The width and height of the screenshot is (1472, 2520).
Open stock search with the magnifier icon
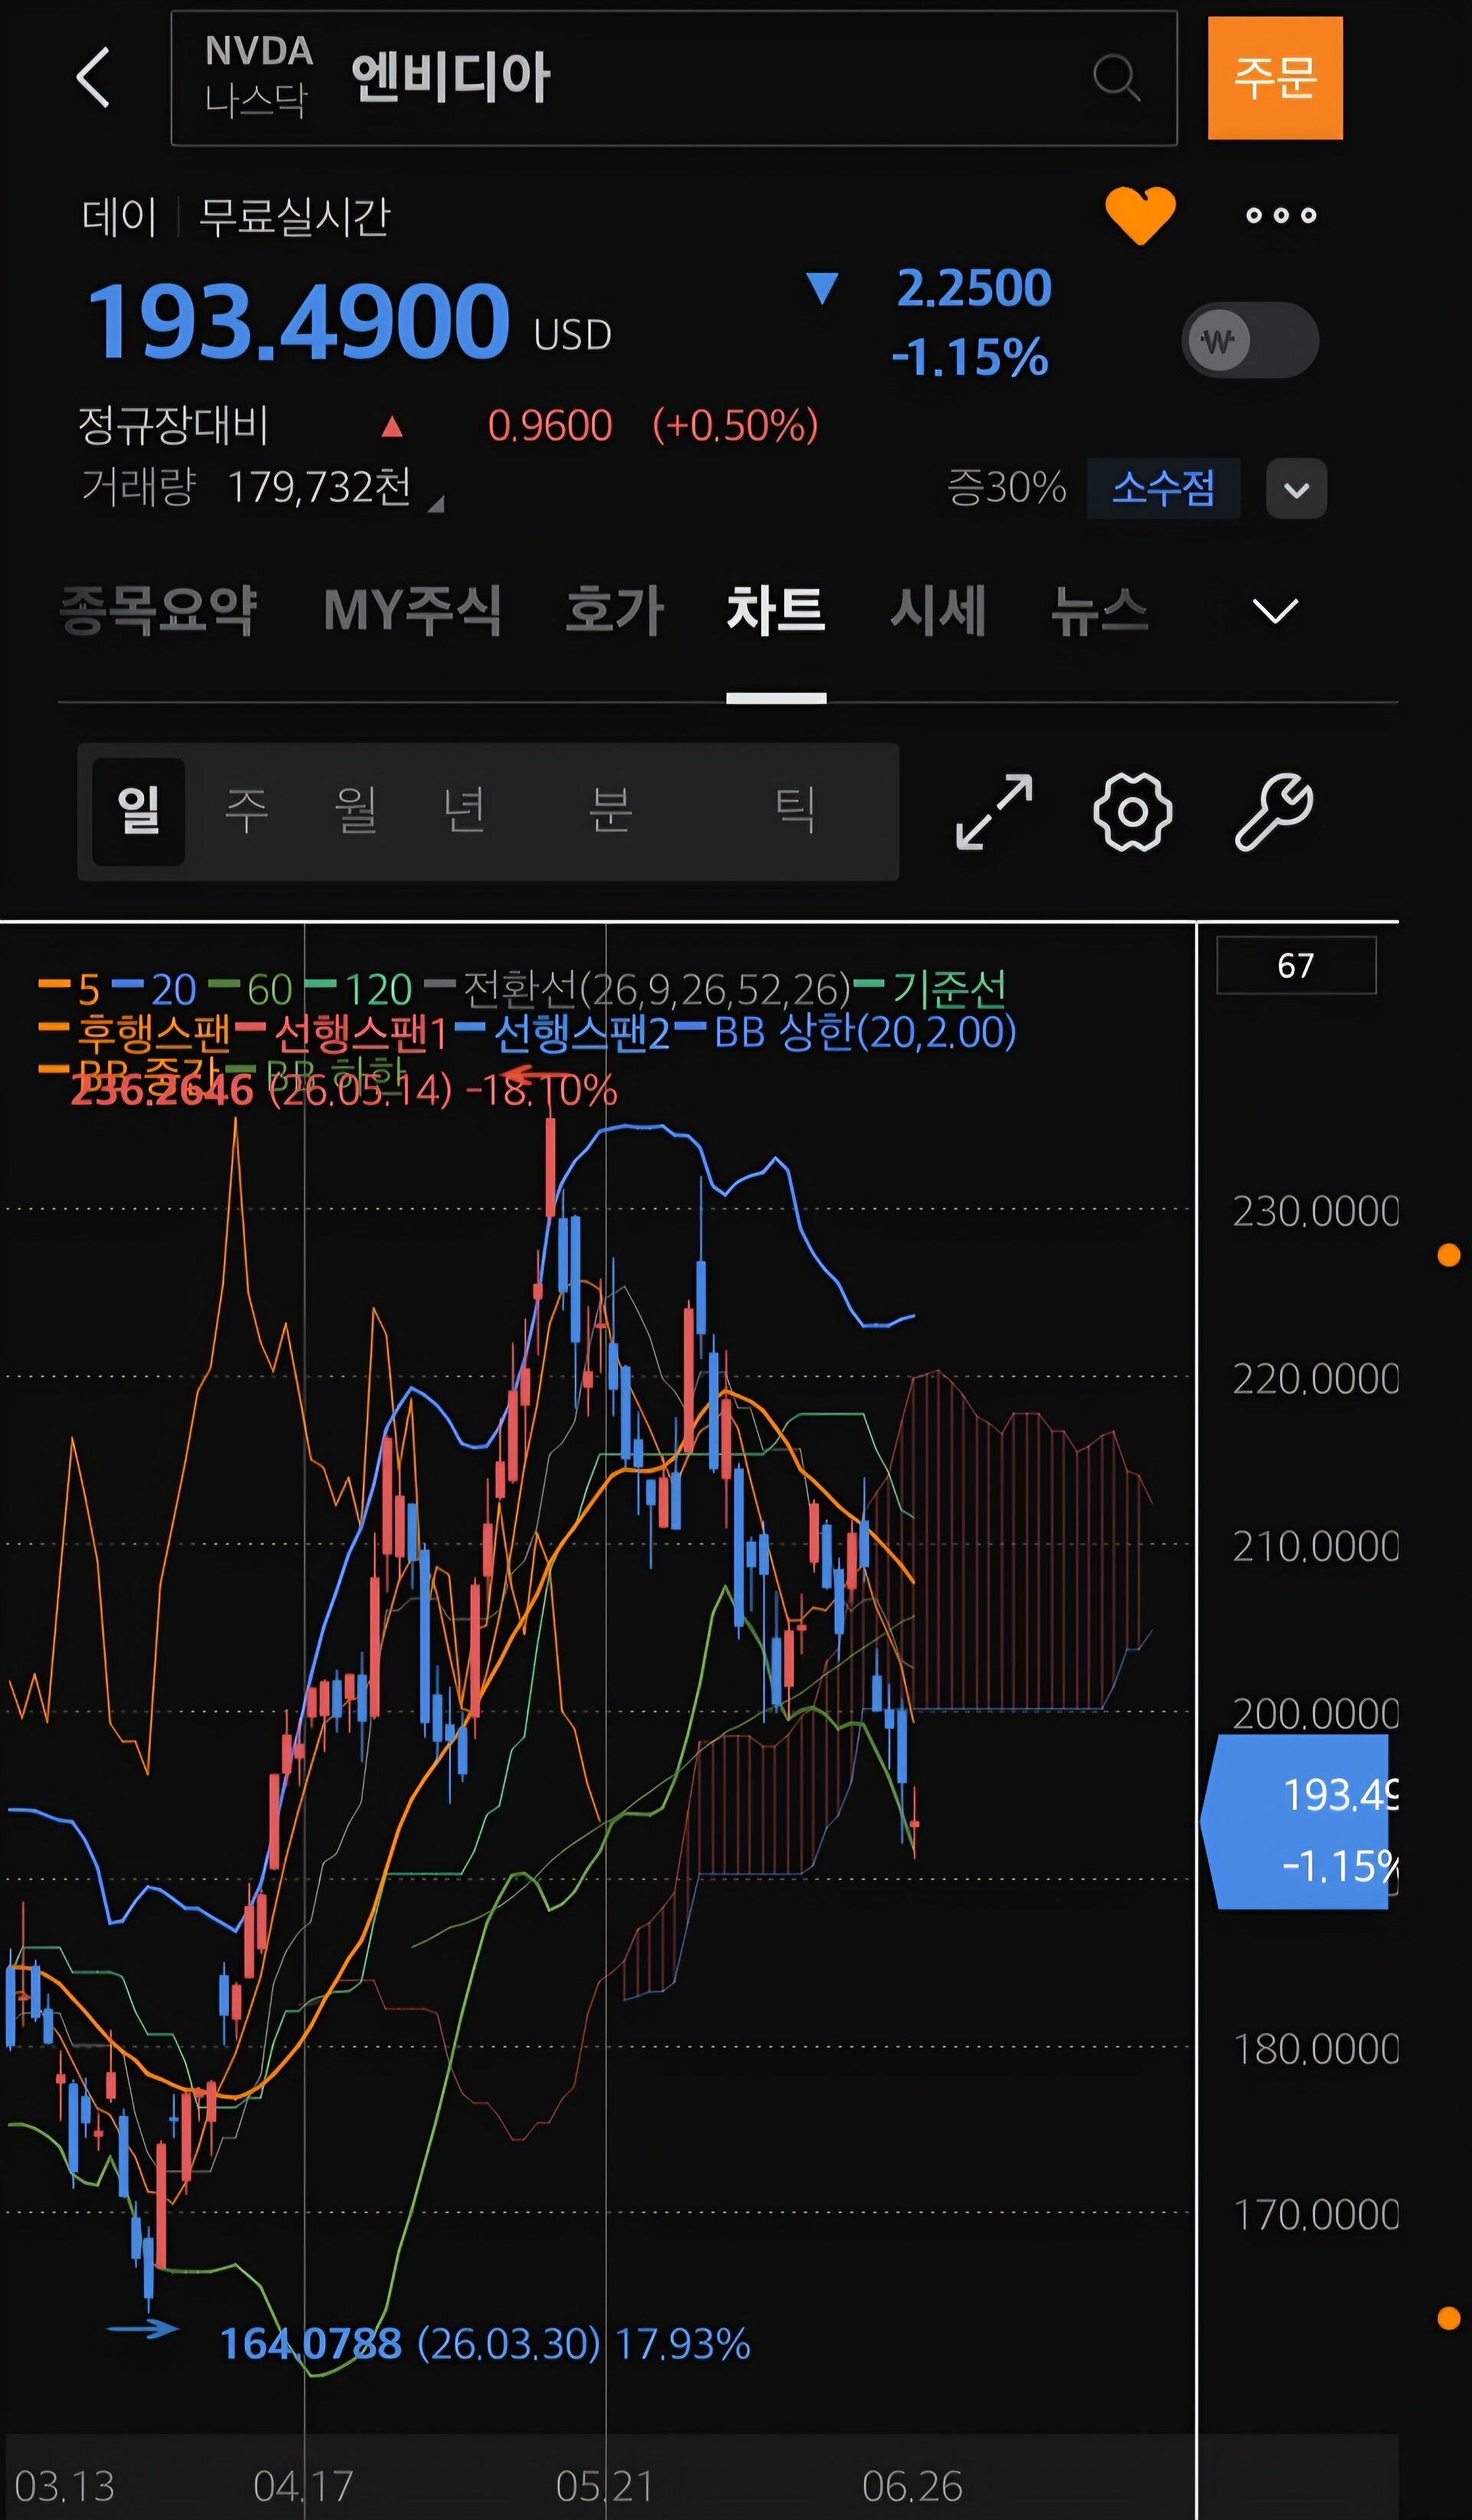click(1116, 78)
